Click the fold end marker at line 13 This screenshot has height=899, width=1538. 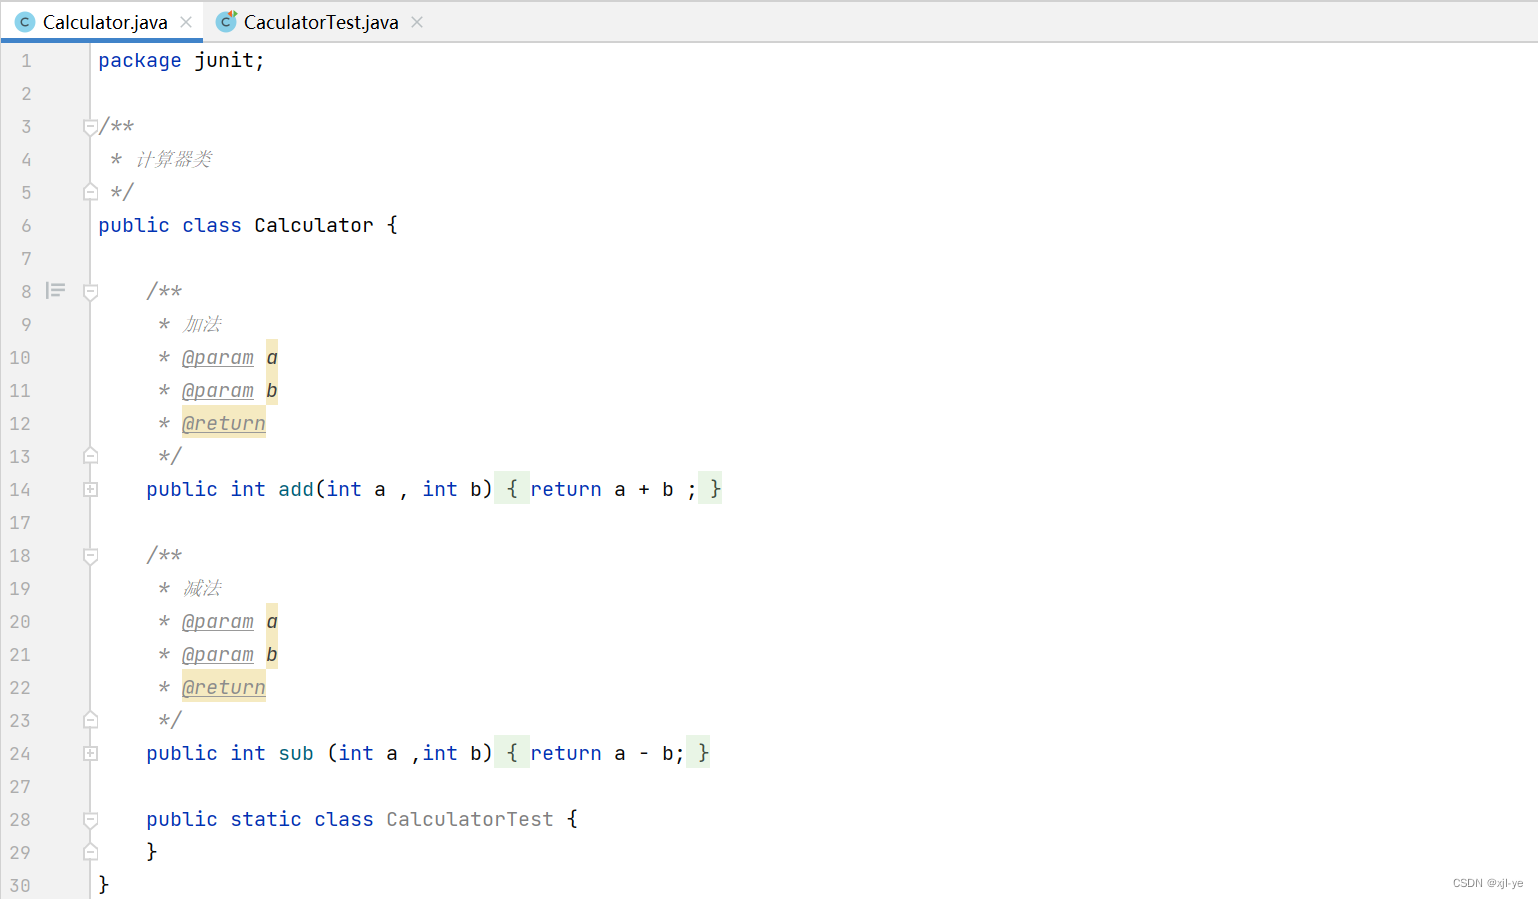point(90,456)
